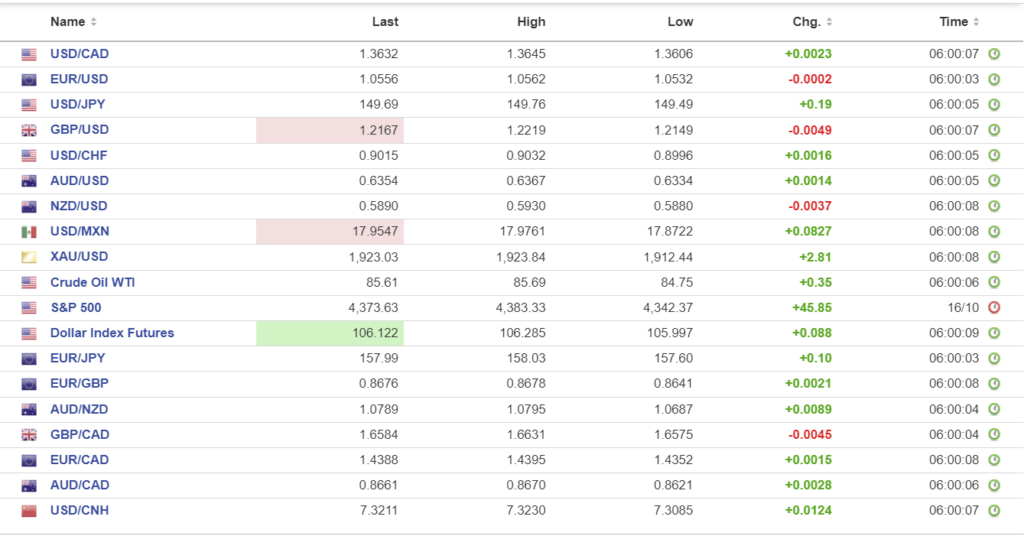Click the gold bar icon beside XAU/USD
This screenshot has width=1024, height=536.
click(x=29, y=257)
